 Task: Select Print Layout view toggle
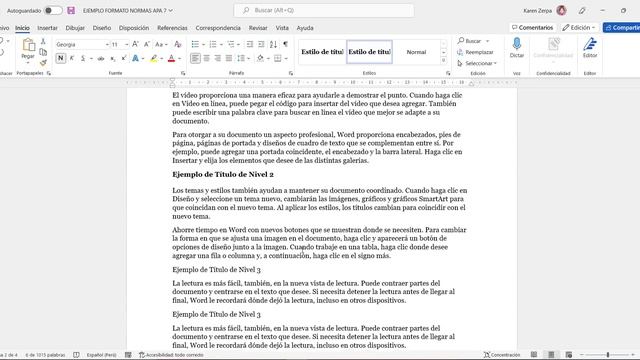(x=551, y=355)
